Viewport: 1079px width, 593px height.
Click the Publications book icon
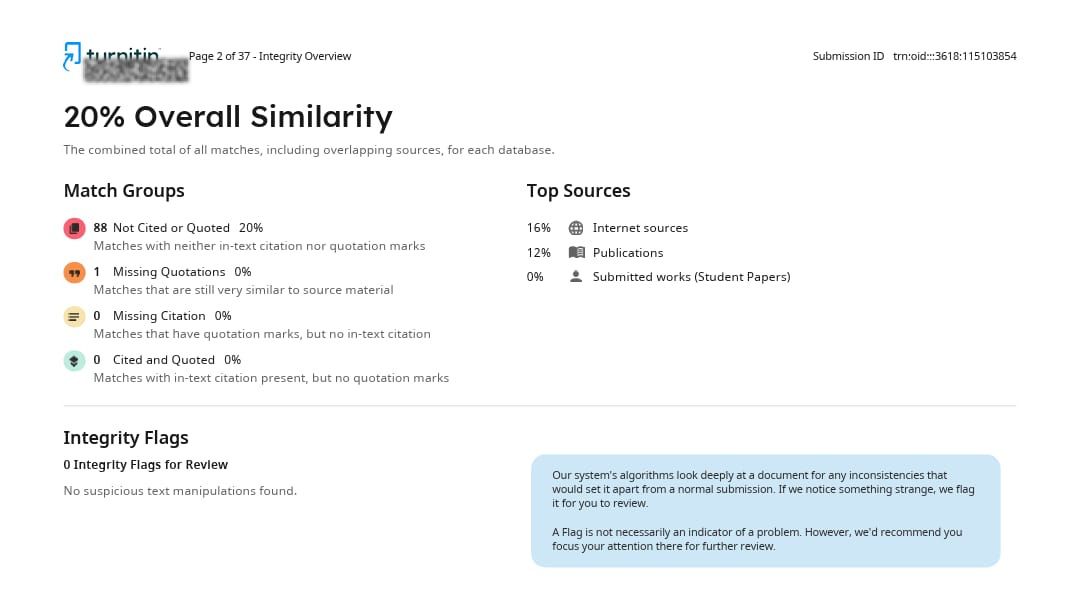point(577,252)
